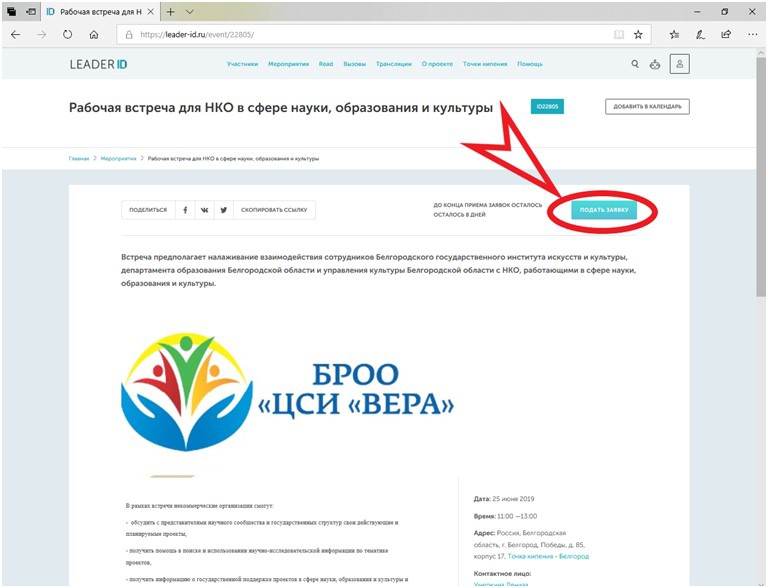Open the browser home page icon
Viewport: 768px width, 588px height.
[x=94, y=35]
